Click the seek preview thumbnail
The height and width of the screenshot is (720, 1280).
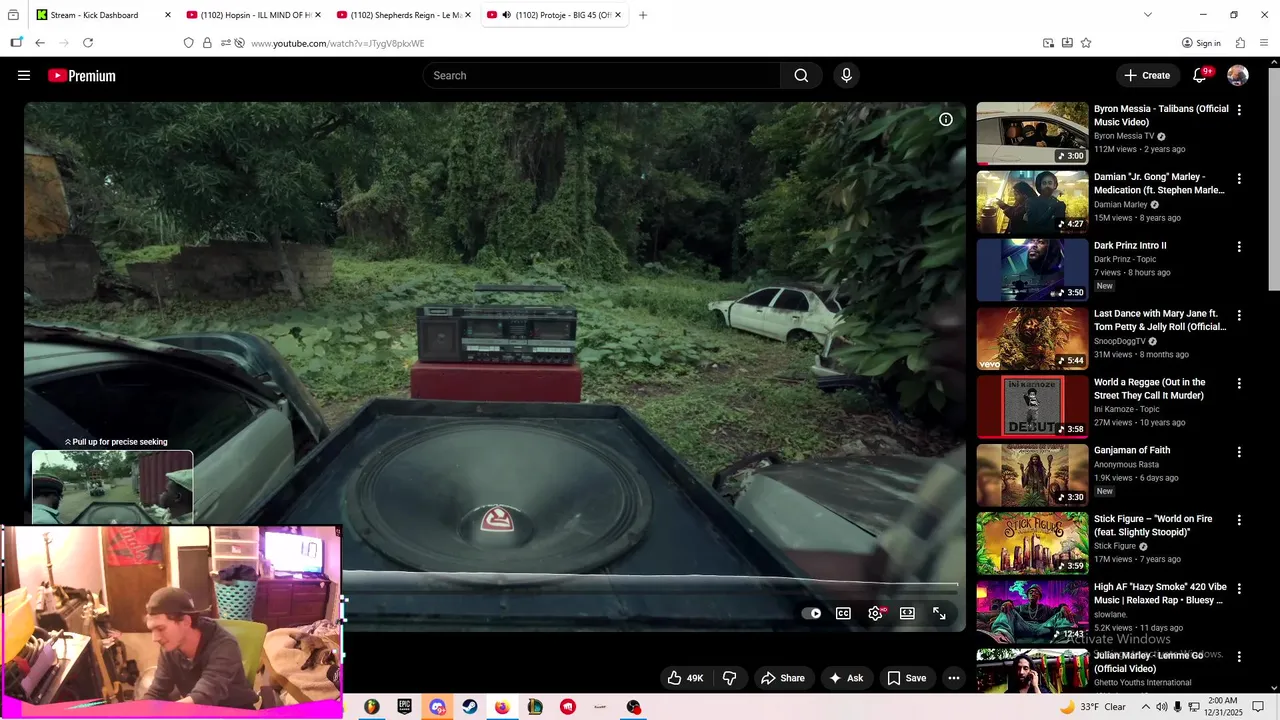click(x=113, y=487)
